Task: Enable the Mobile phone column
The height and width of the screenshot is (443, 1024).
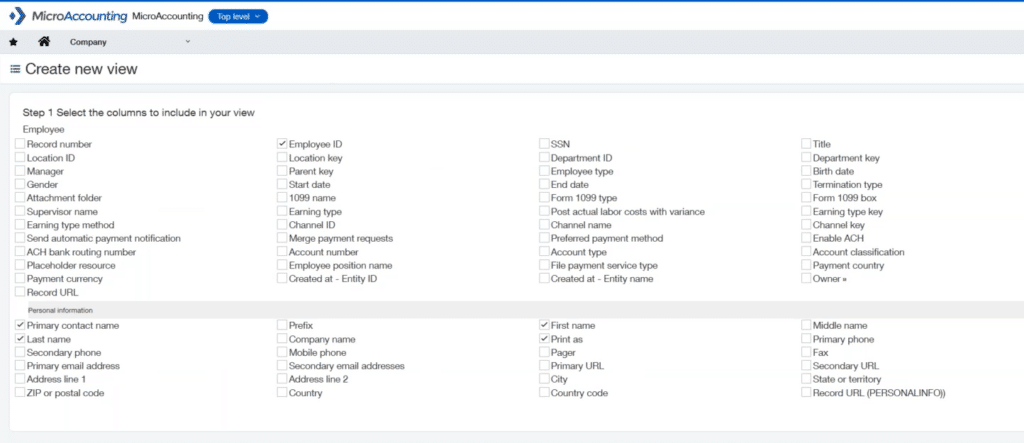Action: pyautogui.click(x=282, y=353)
